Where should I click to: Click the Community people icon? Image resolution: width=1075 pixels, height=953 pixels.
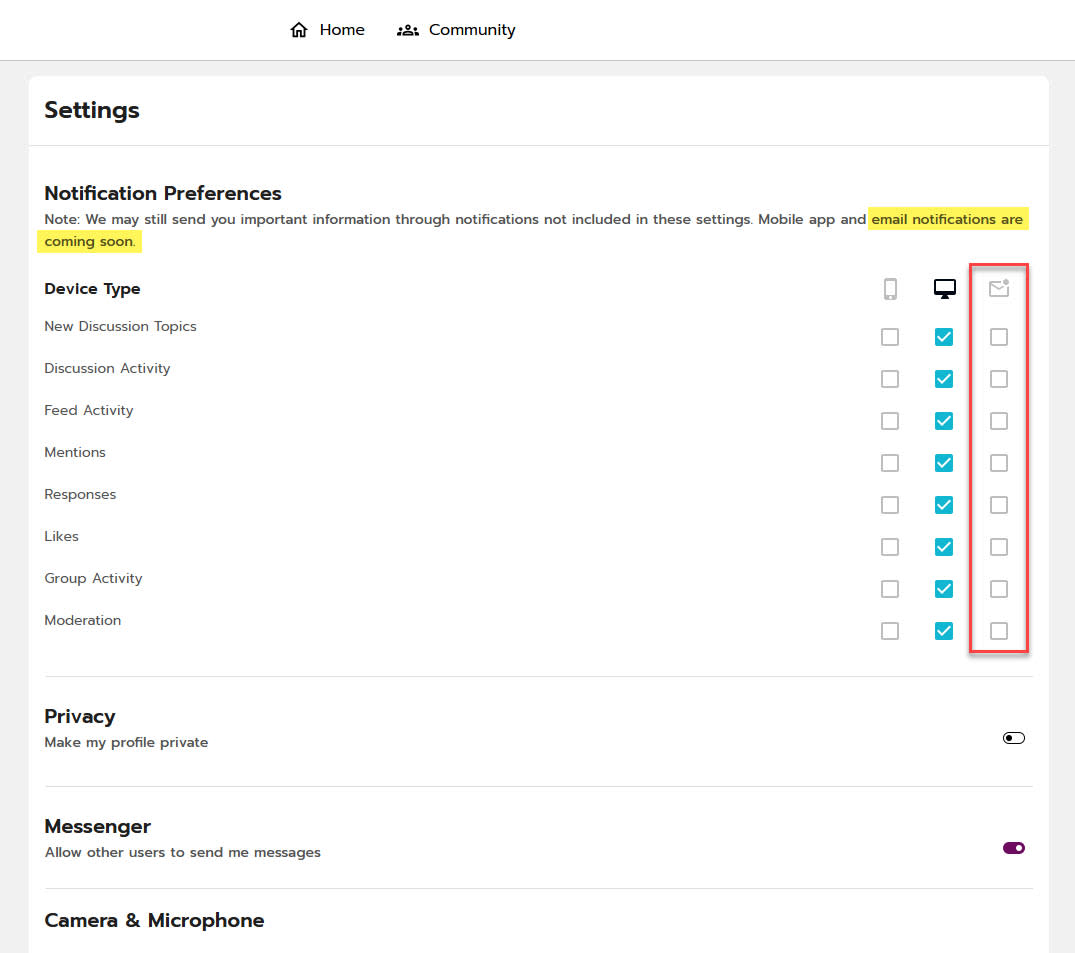click(408, 30)
